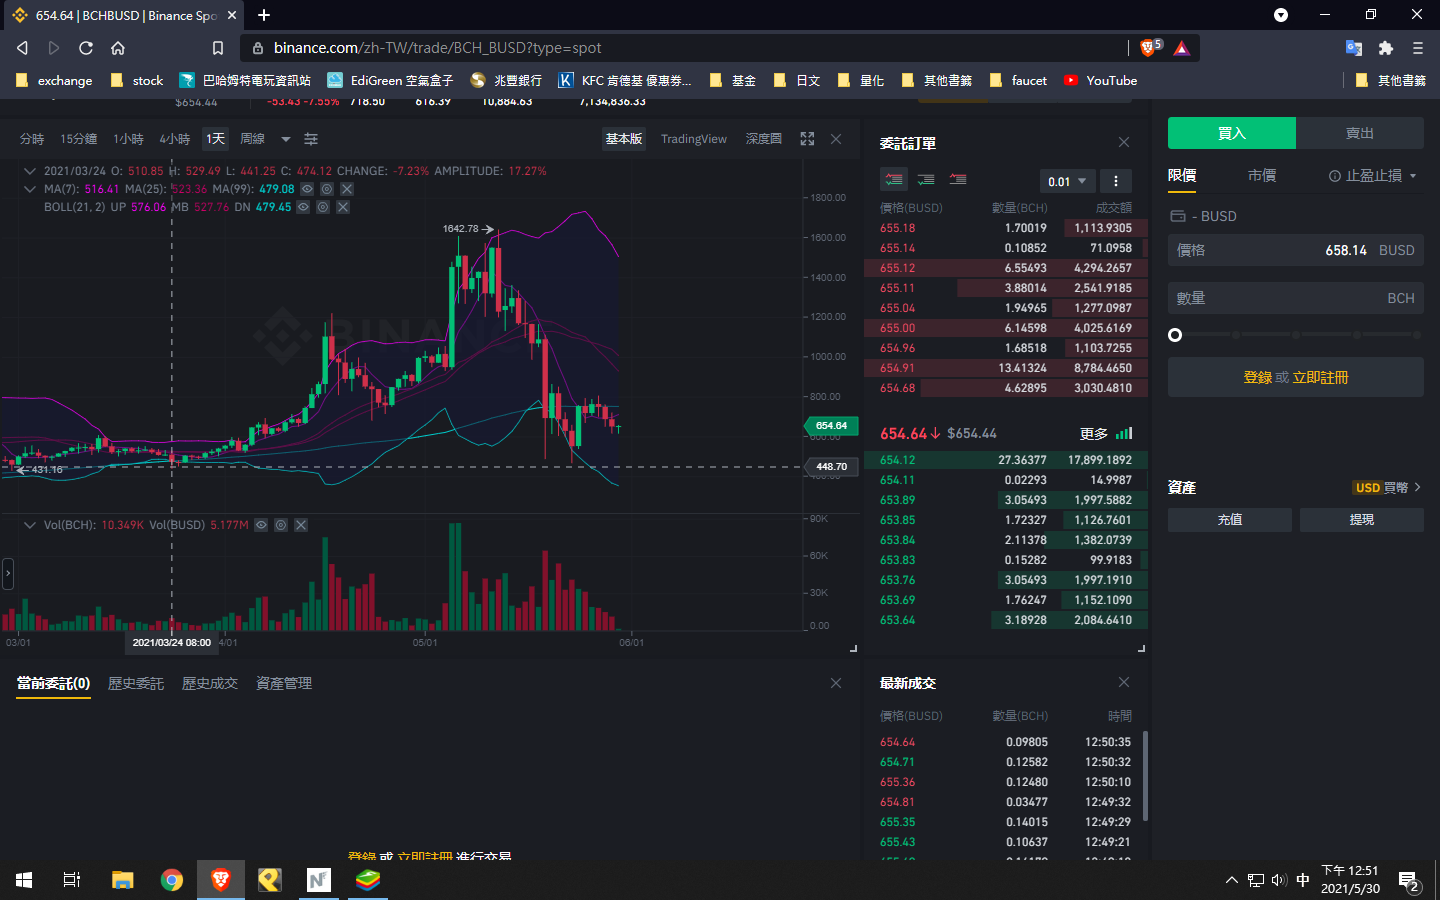Click 充值 deposit button
The width and height of the screenshot is (1440, 900).
point(1230,520)
